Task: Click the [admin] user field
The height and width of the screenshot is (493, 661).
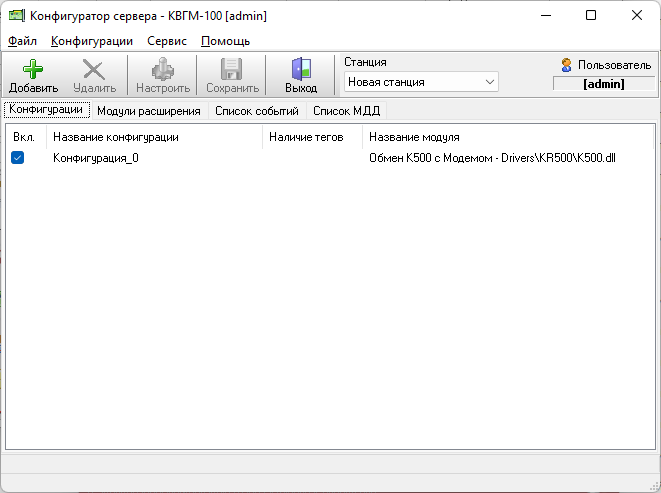Action: tap(603, 84)
